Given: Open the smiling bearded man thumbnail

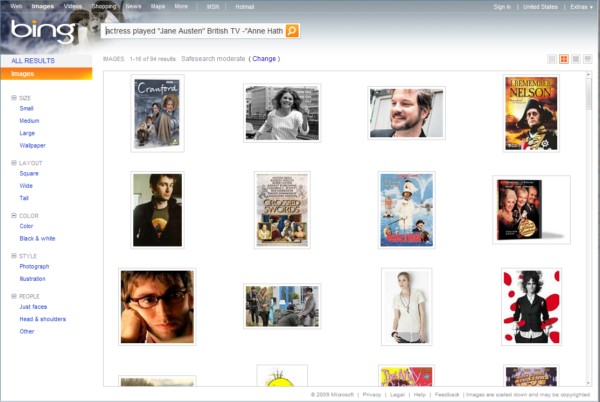Looking at the screenshot, I should (x=406, y=113).
